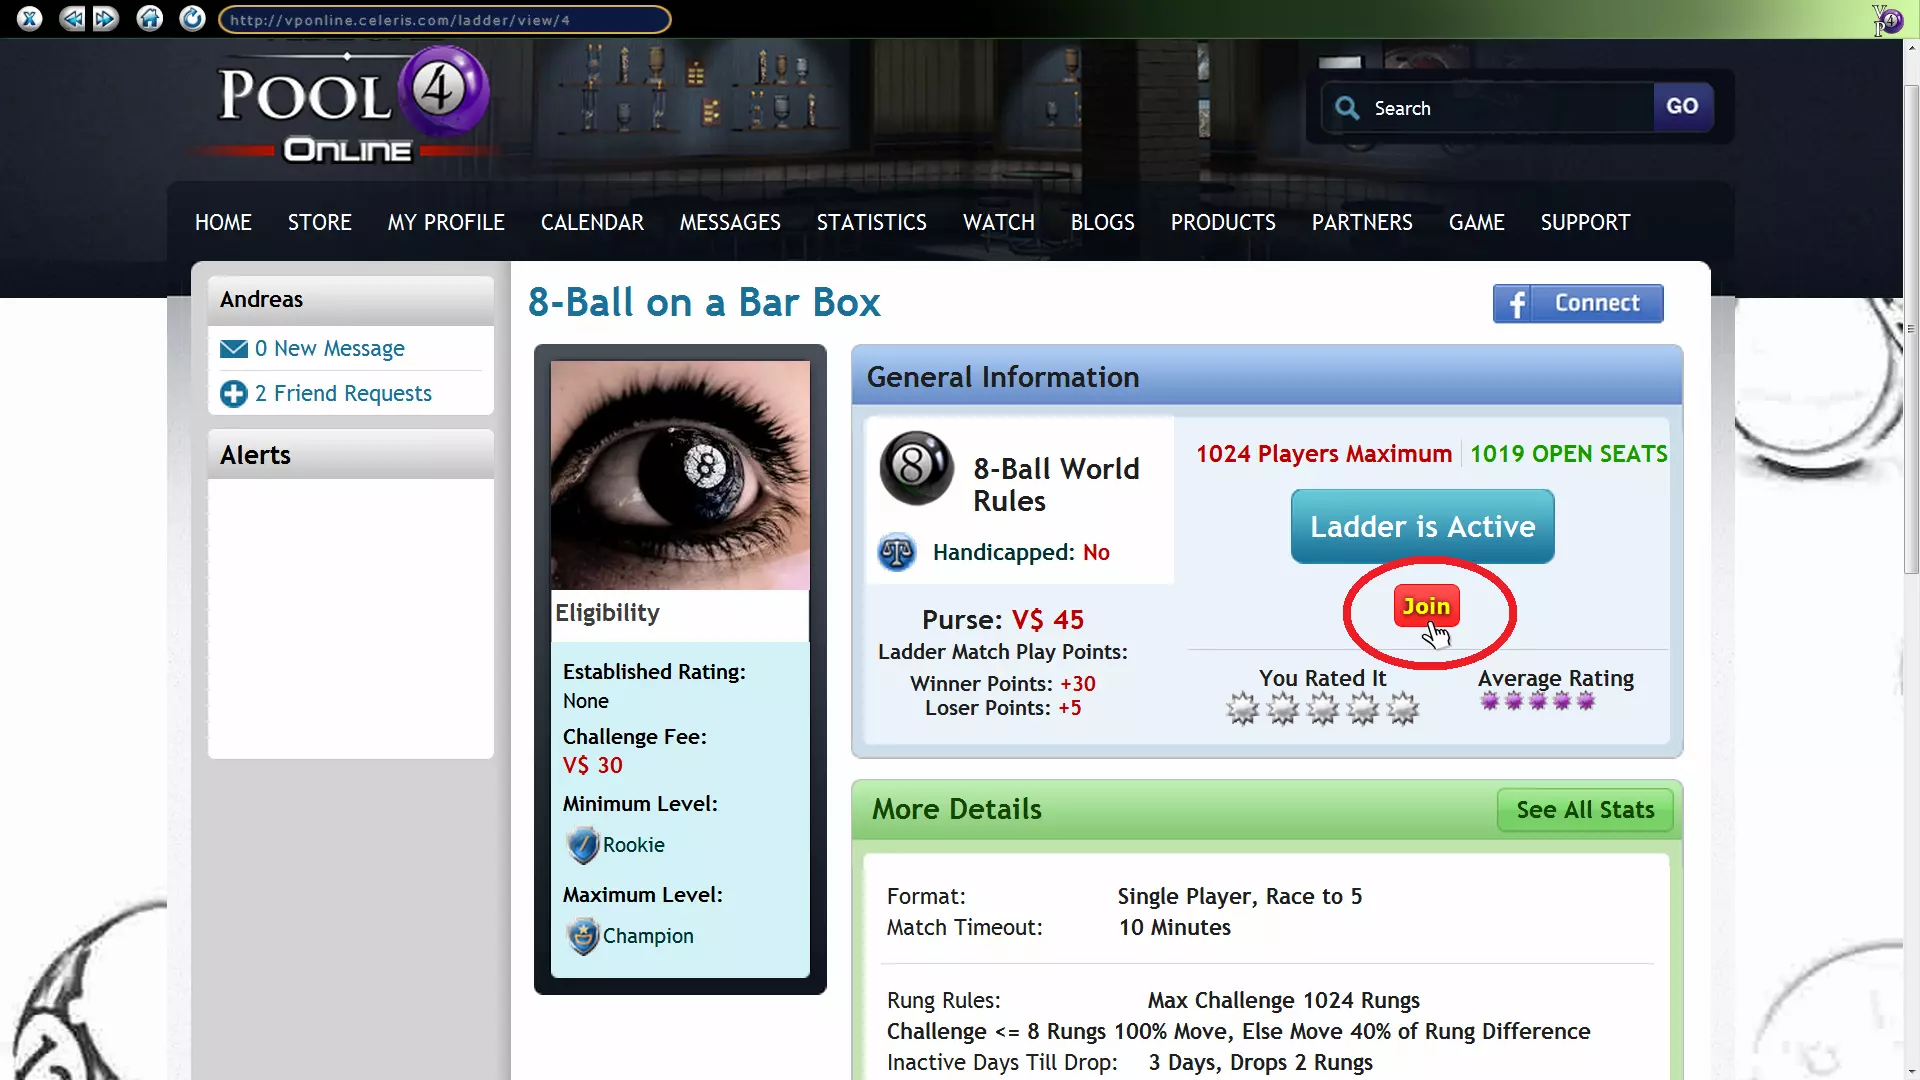Open the STATISTICS menu item
1920x1080 pixels.
[871, 222]
